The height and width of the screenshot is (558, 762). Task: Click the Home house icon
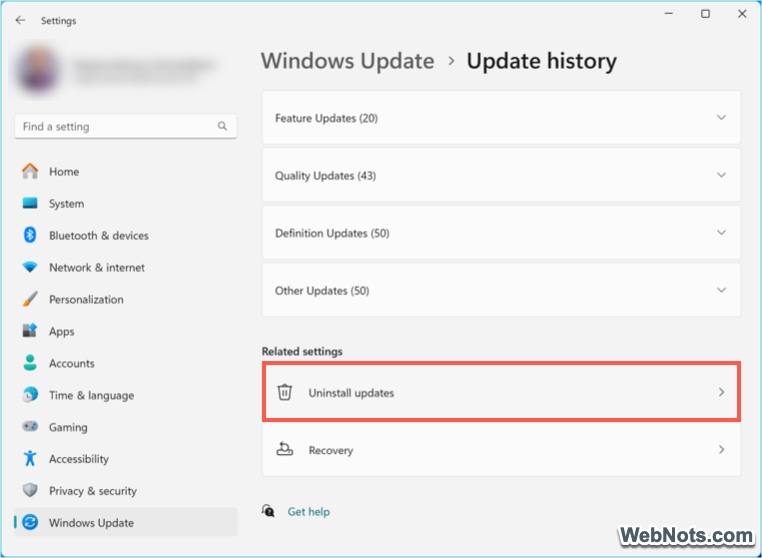click(x=30, y=171)
